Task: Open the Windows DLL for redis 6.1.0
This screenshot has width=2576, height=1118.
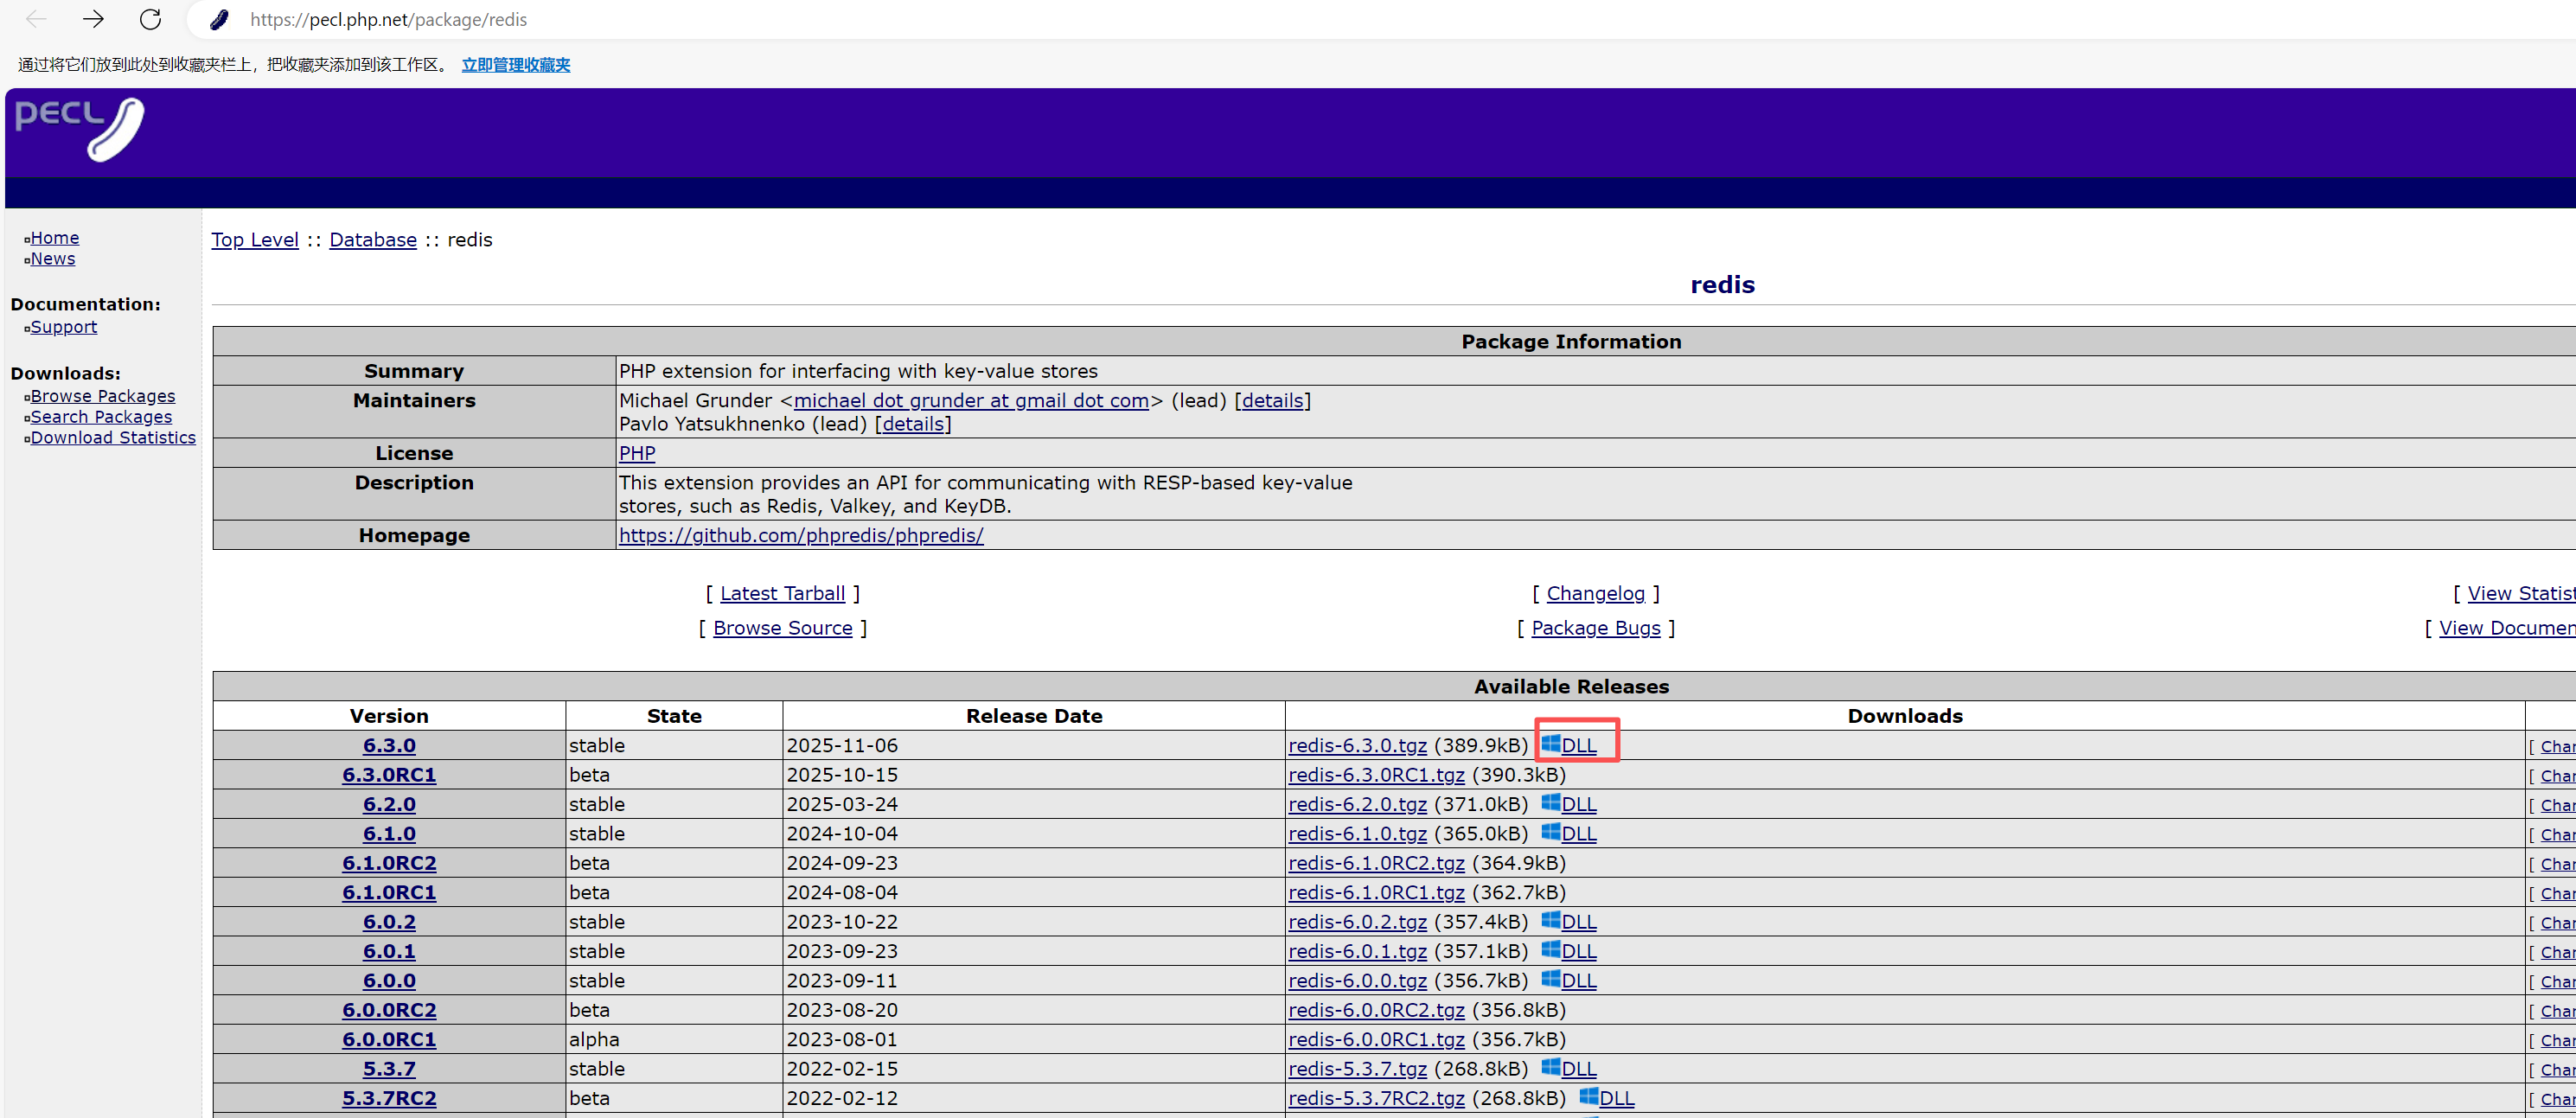Action: [1578, 833]
